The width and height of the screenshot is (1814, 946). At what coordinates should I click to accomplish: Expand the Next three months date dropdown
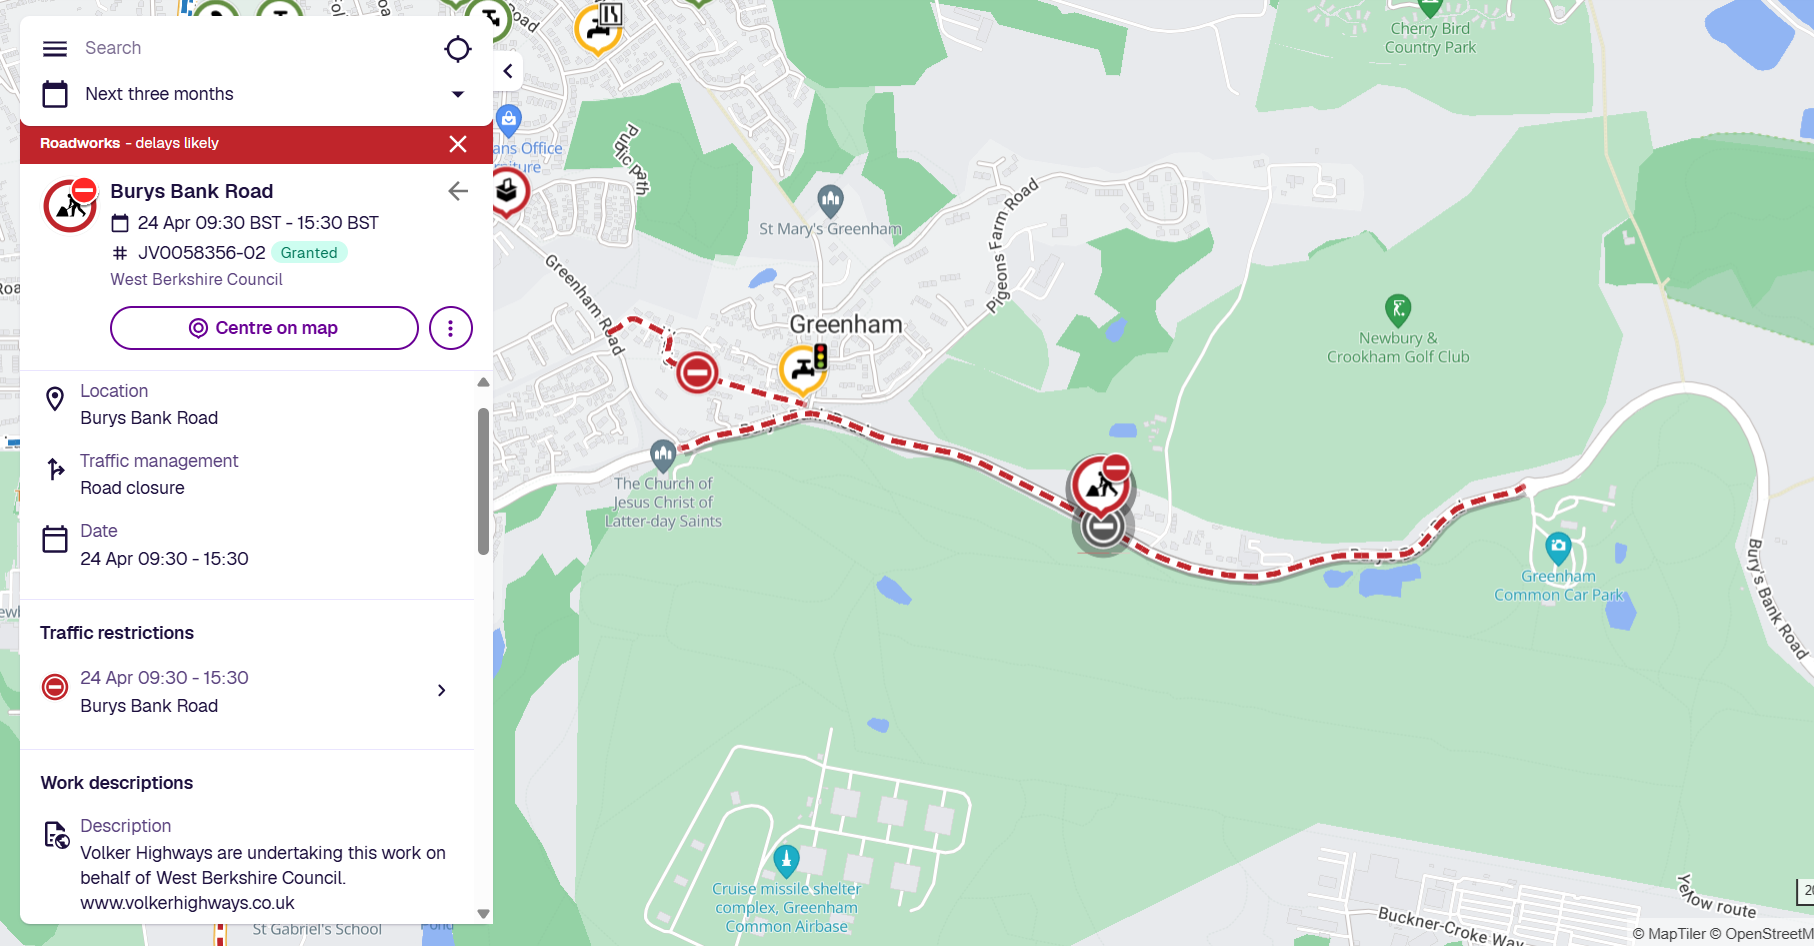tap(458, 94)
